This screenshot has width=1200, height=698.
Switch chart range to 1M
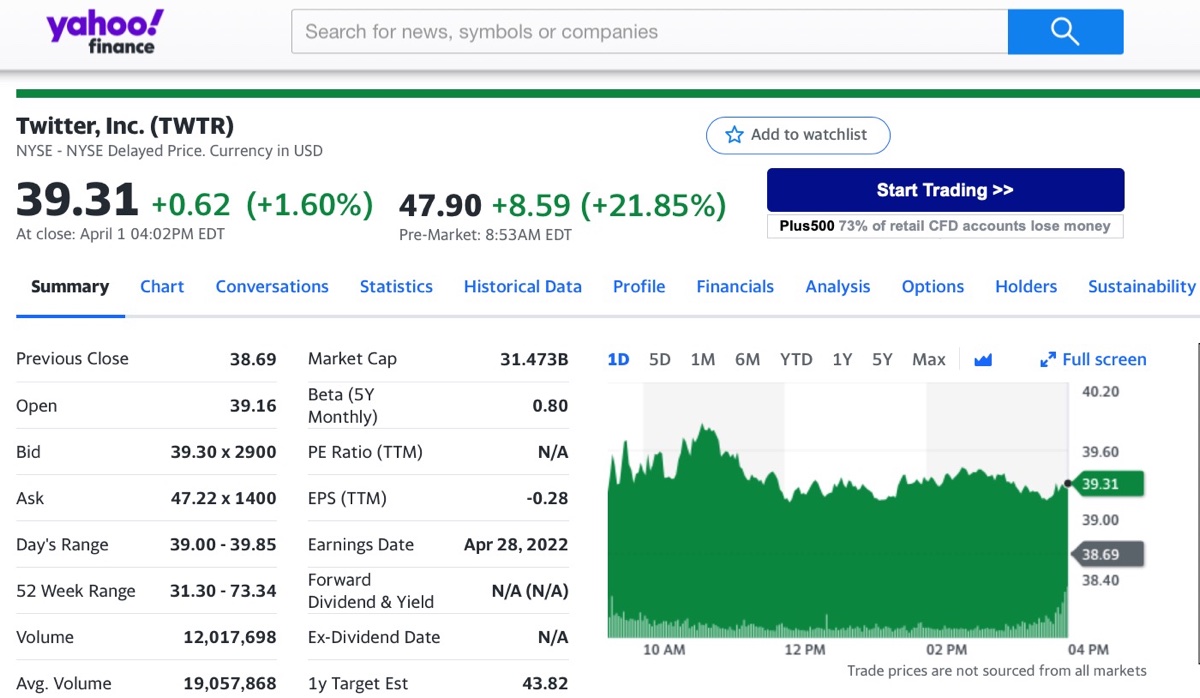(703, 360)
